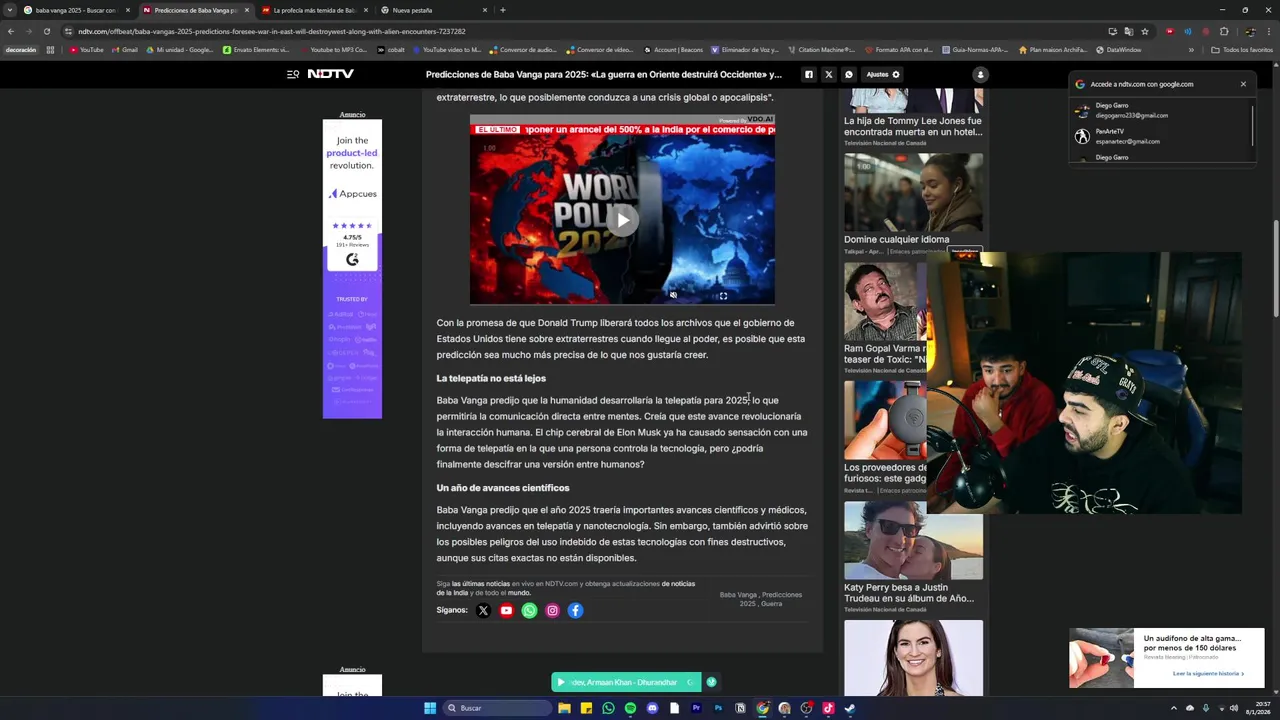
Task: Share article via WhatsApp icon in header
Action: [x=848, y=74]
